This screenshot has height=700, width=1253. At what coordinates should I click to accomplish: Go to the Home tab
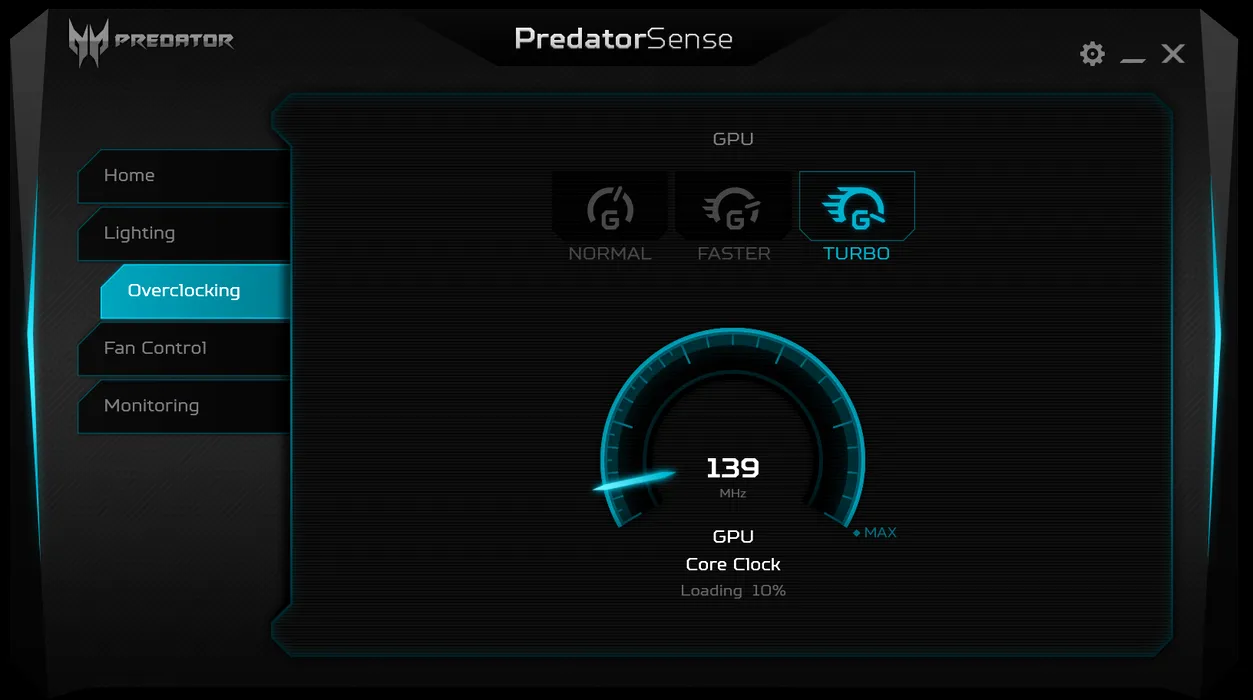coord(184,176)
